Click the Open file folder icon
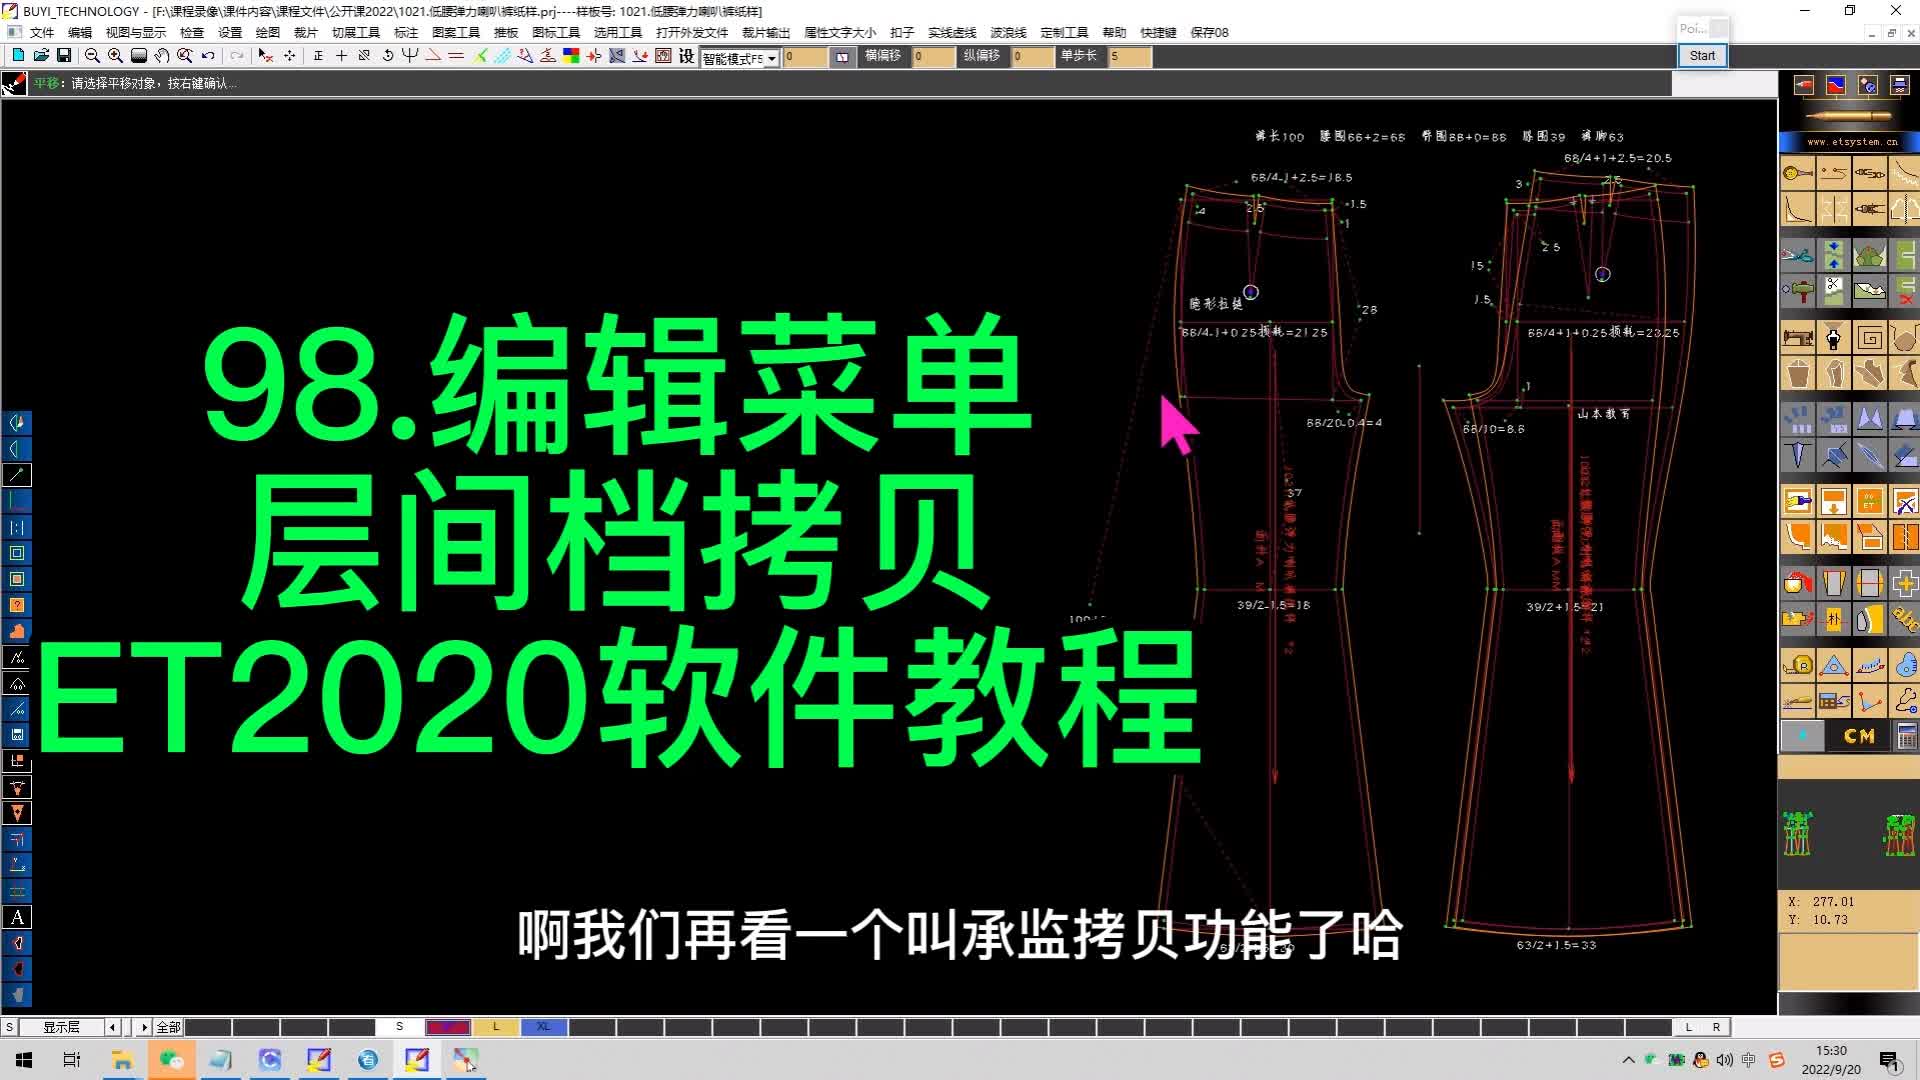This screenshot has width=1920, height=1080. [41, 56]
